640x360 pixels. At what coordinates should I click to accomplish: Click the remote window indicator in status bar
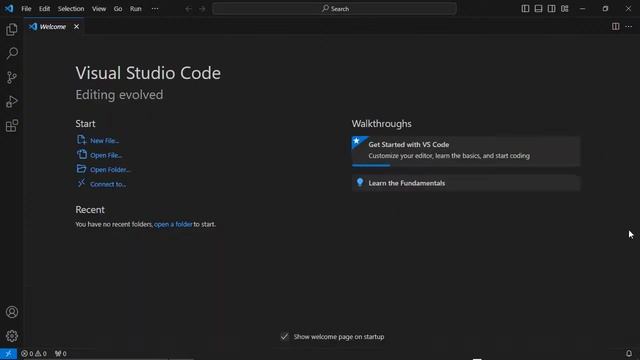pyautogui.click(x=8, y=353)
